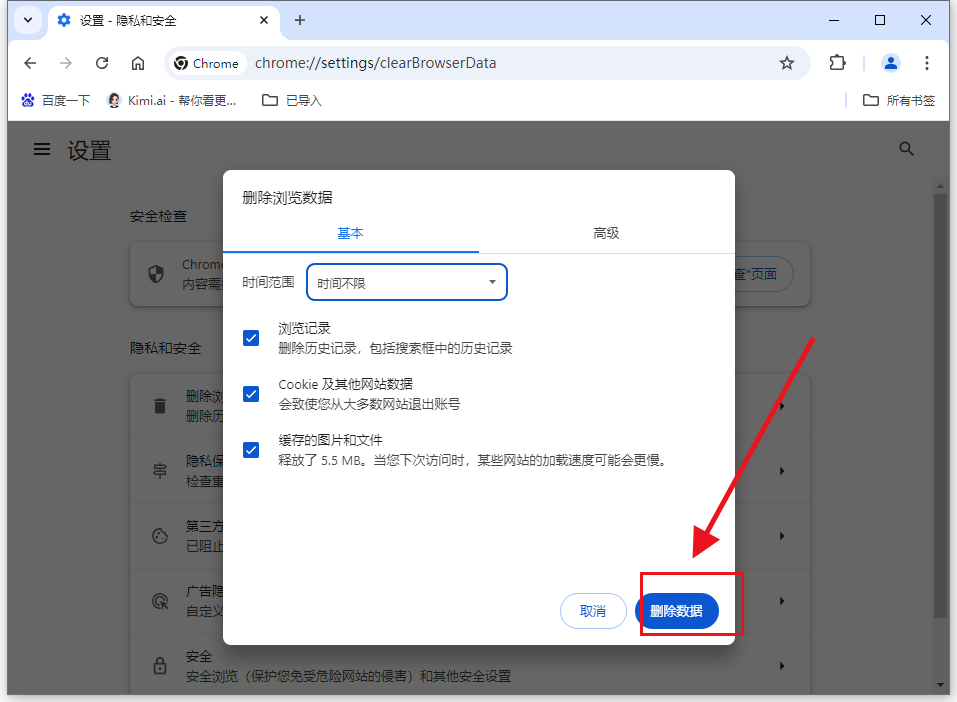This screenshot has height=702, width=957.
Task: Uncheck the 浏览记录 checkbox
Action: (251, 338)
